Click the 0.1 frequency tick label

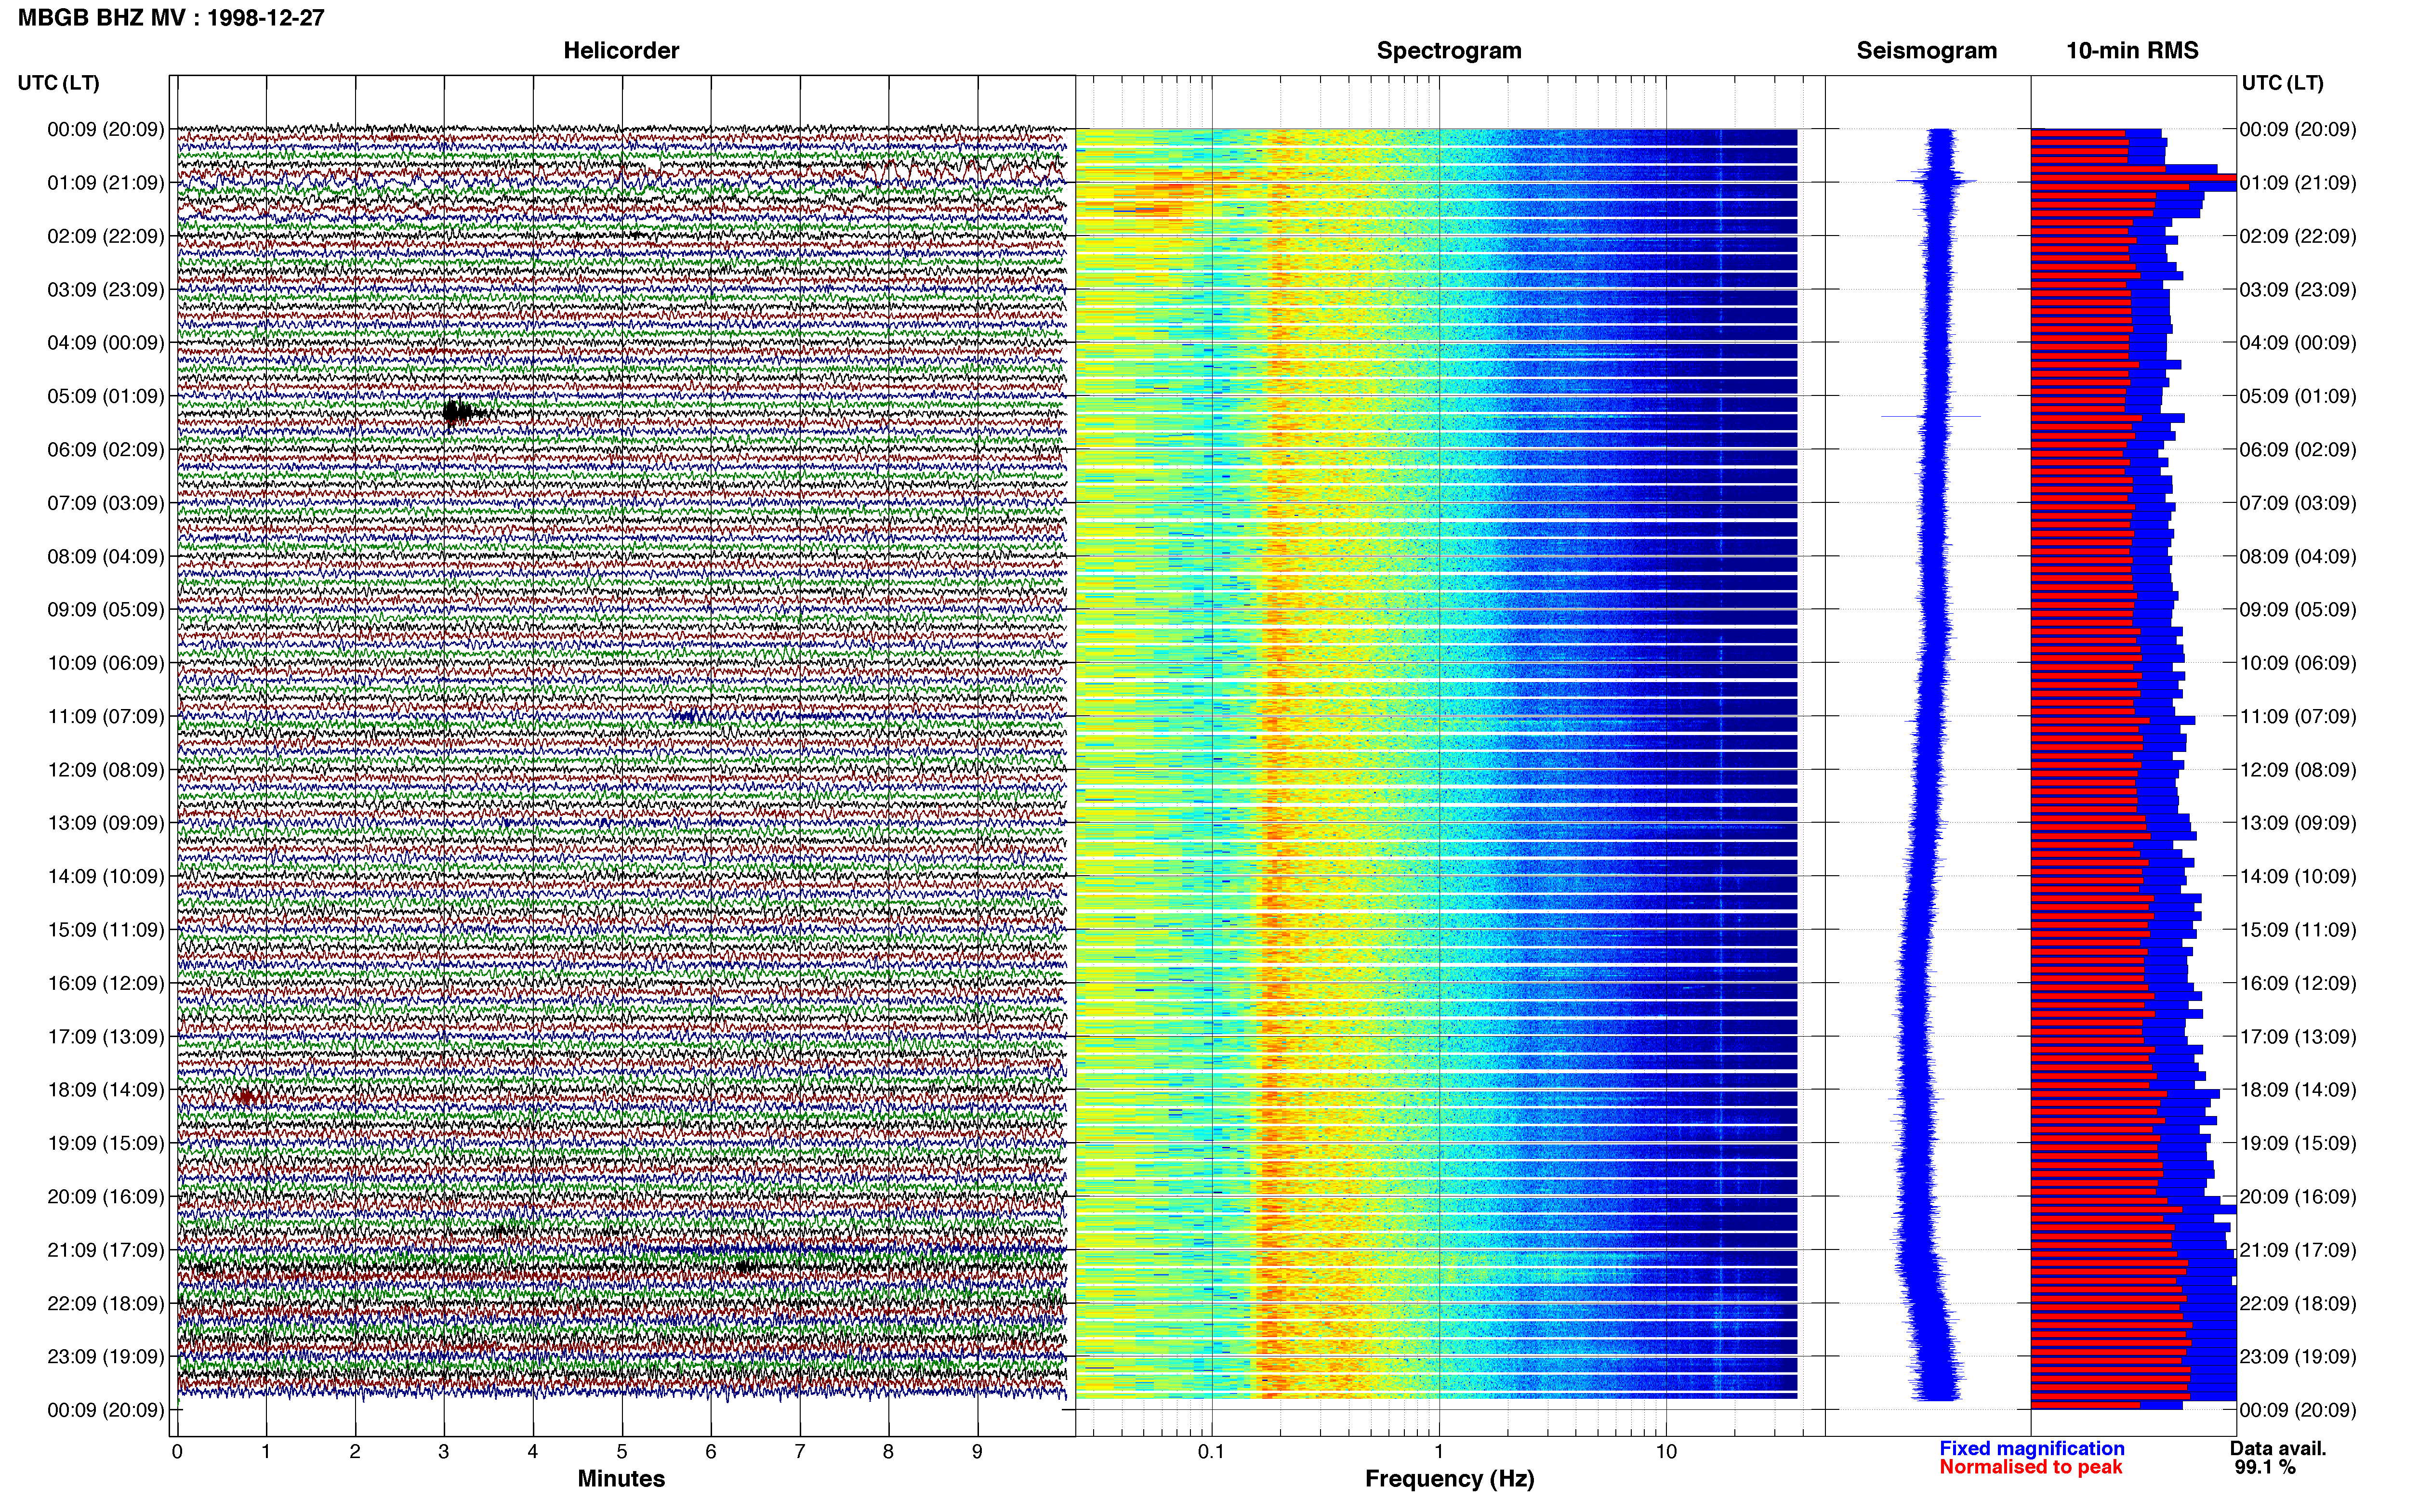point(1211,1452)
